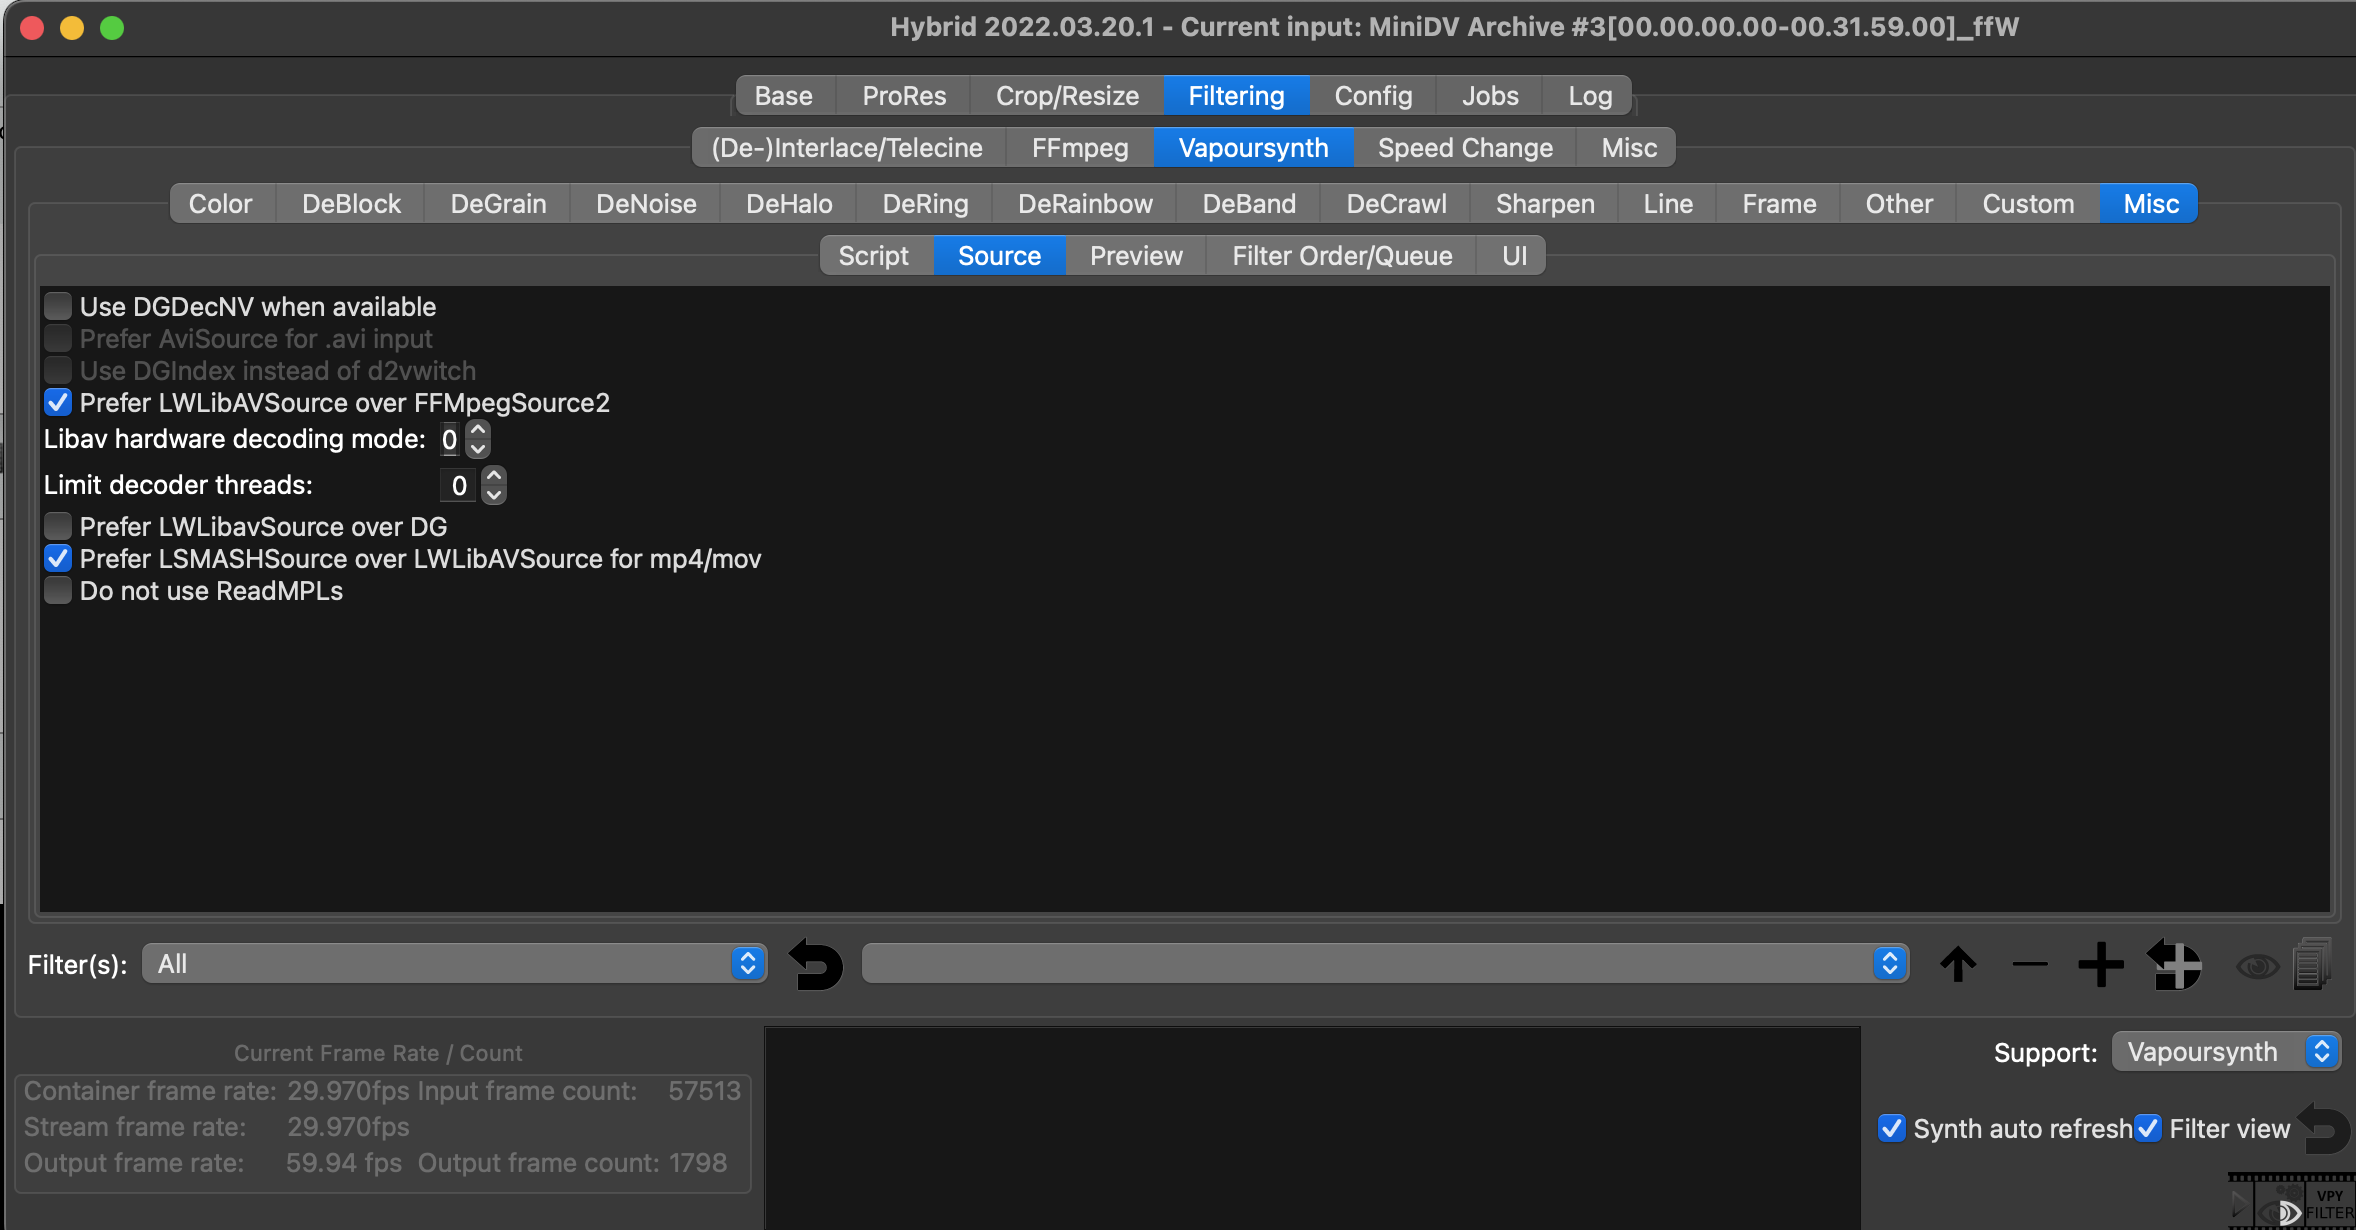Increase Limit decoder threads stepper
The width and height of the screenshot is (2356, 1230).
pyautogui.click(x=494, y=476)
